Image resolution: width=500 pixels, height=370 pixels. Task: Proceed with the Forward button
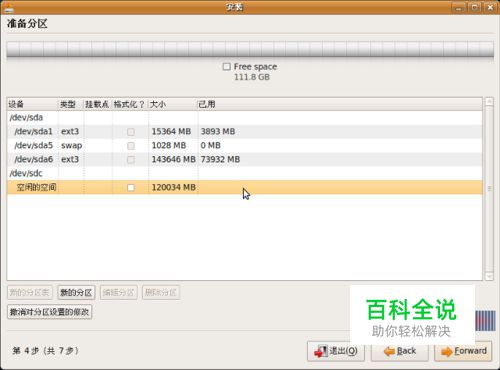point(463,351)
